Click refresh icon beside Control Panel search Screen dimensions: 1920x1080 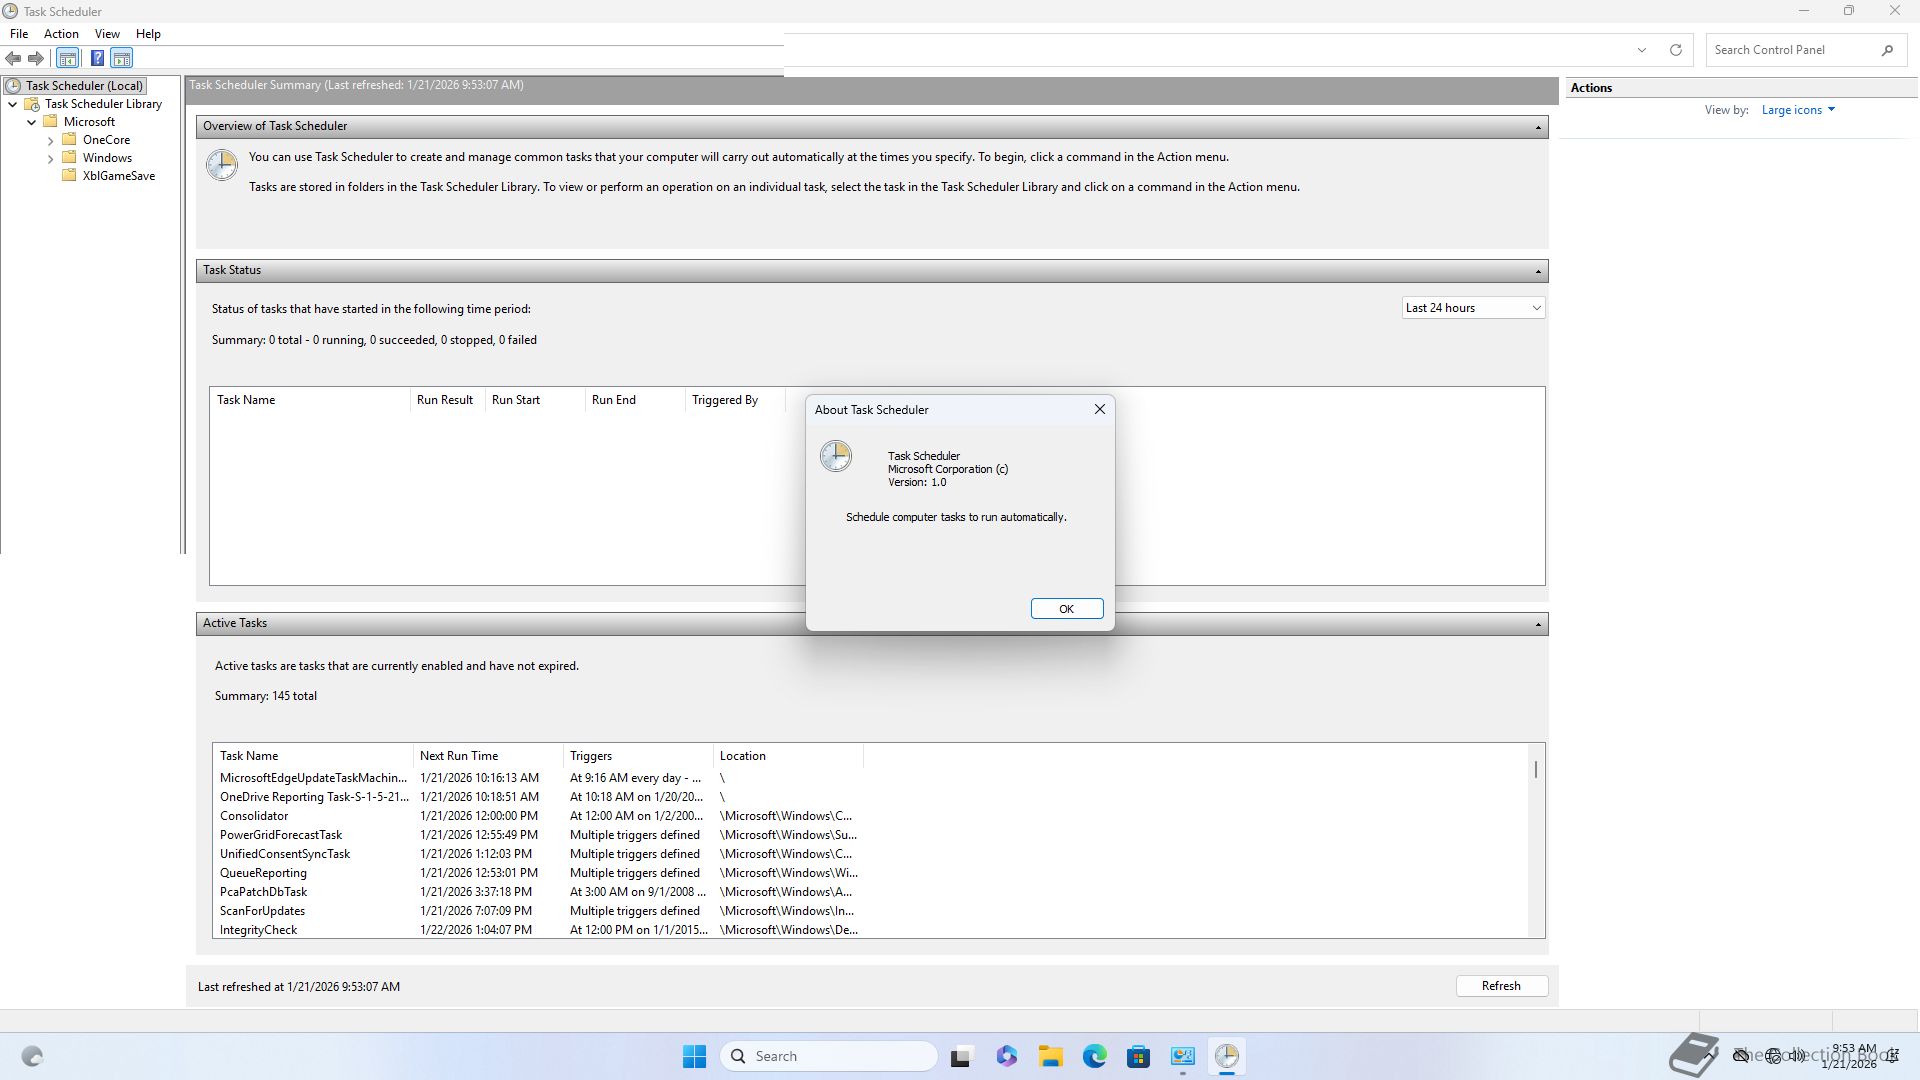click(1676, 50)
